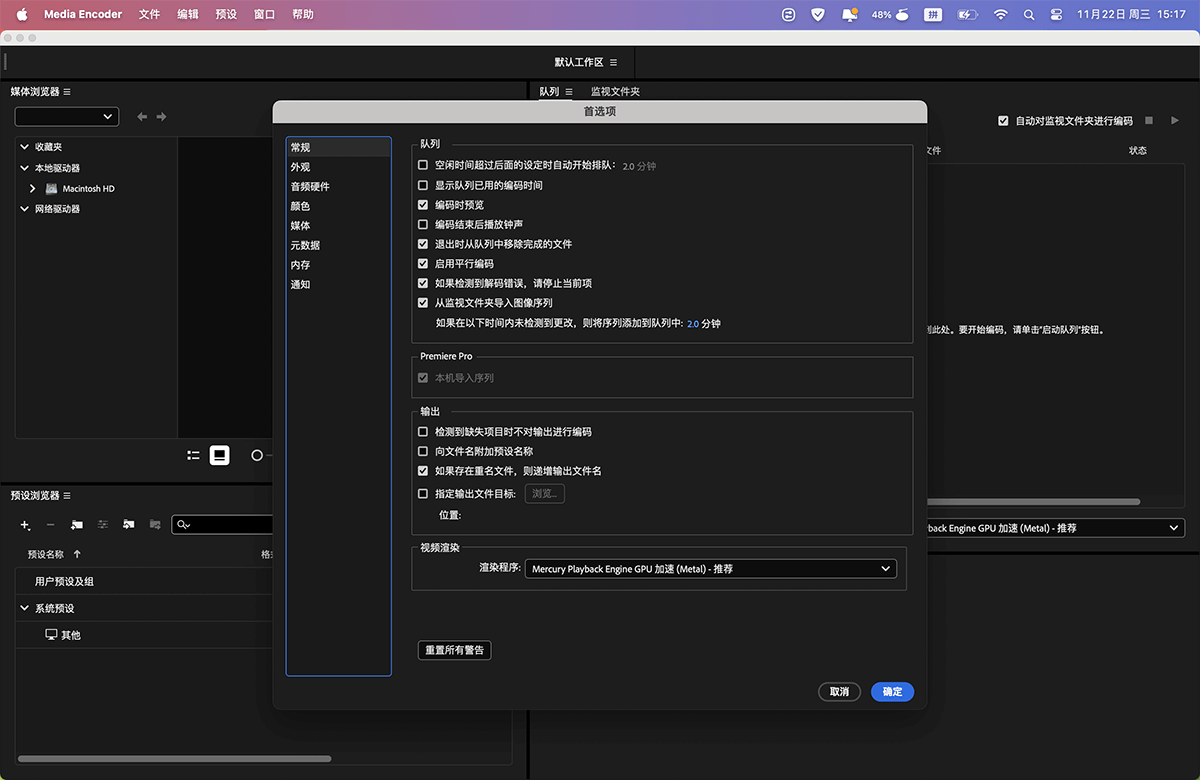Viewport: 1200px width, 780px height.
Task: Open the 渲染程序 dropdown in preferences
Action: click(x=710, y=569)
